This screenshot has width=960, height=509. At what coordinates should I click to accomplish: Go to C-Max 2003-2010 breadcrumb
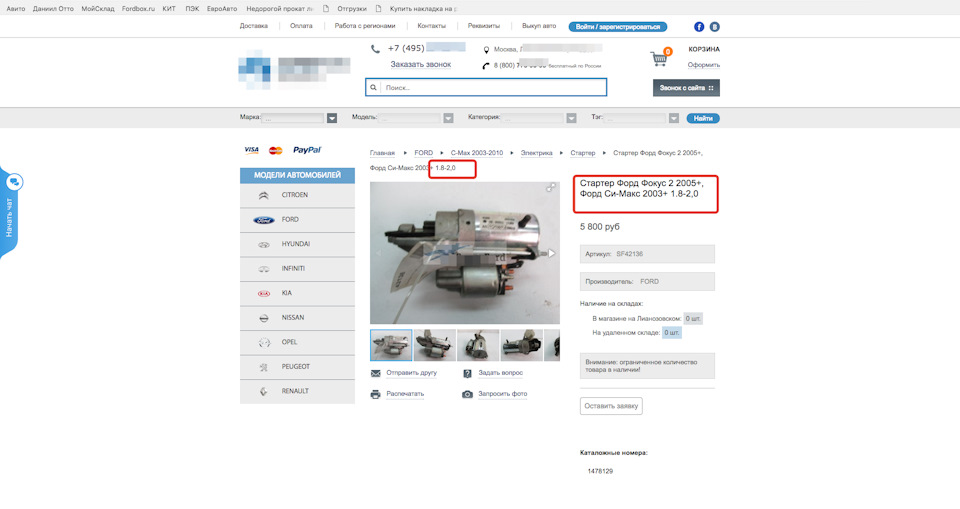pyautogui.click(x=477, y=153)
